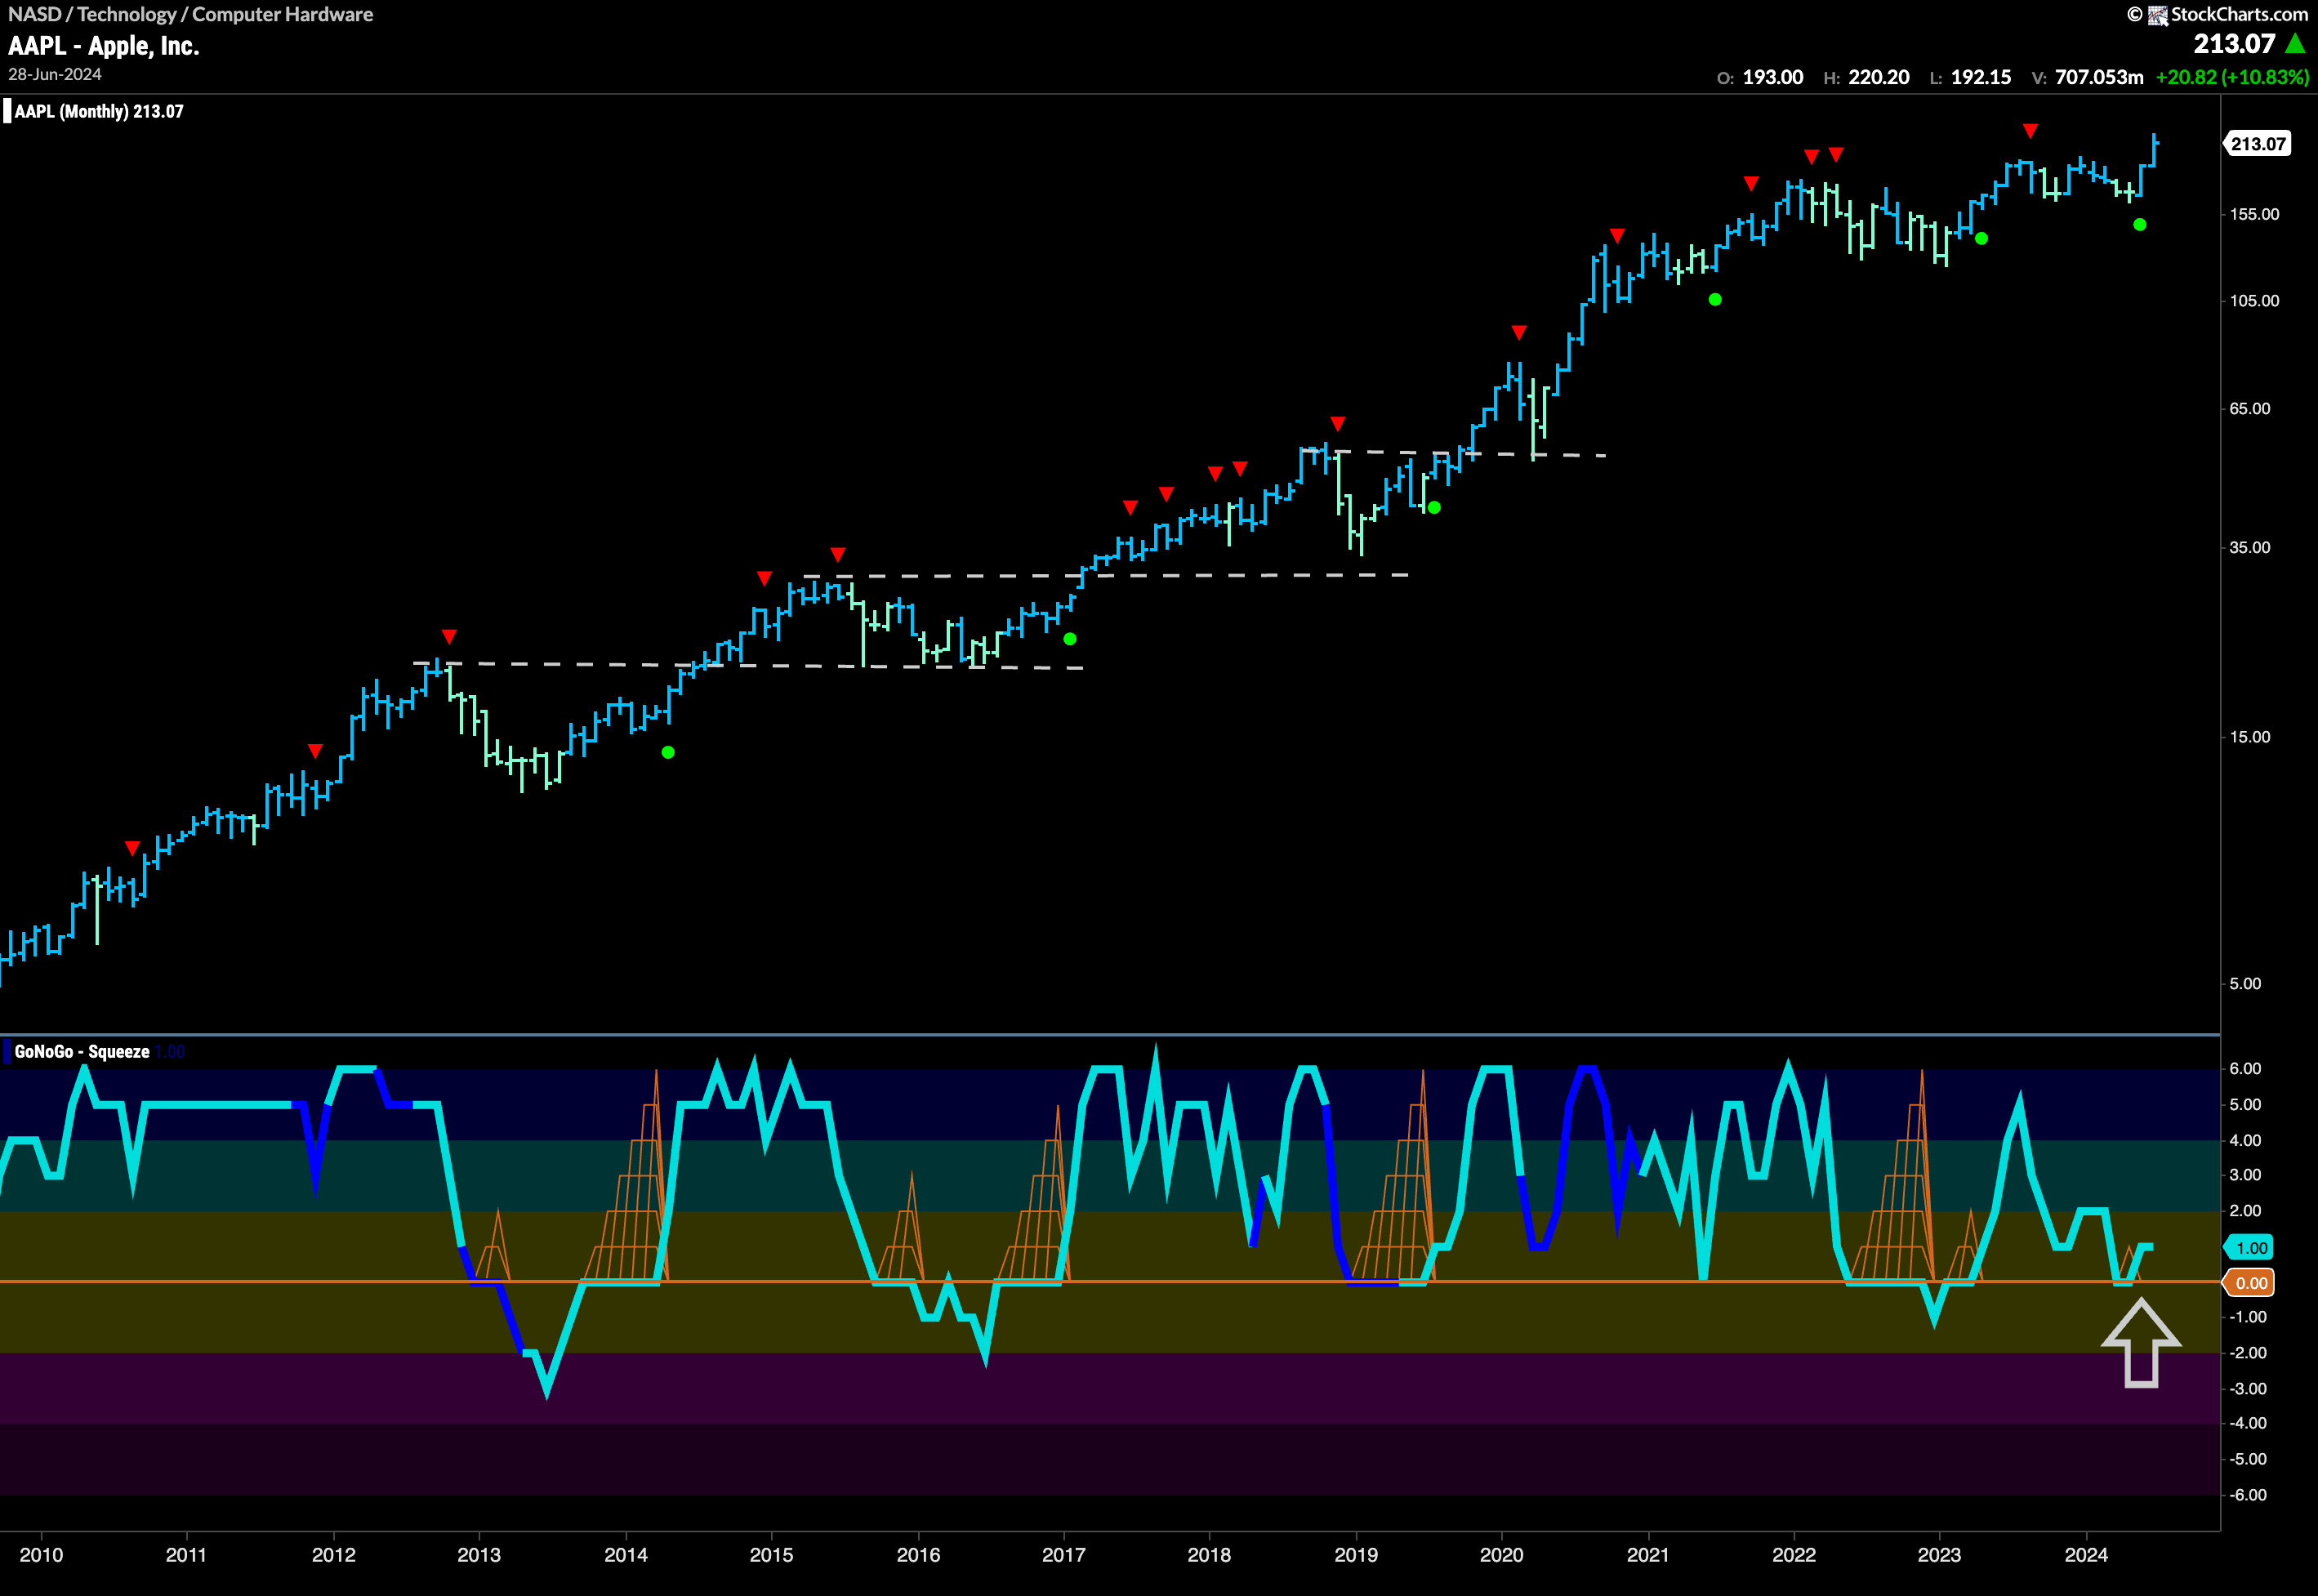
Task: Click the AAPL - Apple, Inc. chart title
Action: click(104, 46)
